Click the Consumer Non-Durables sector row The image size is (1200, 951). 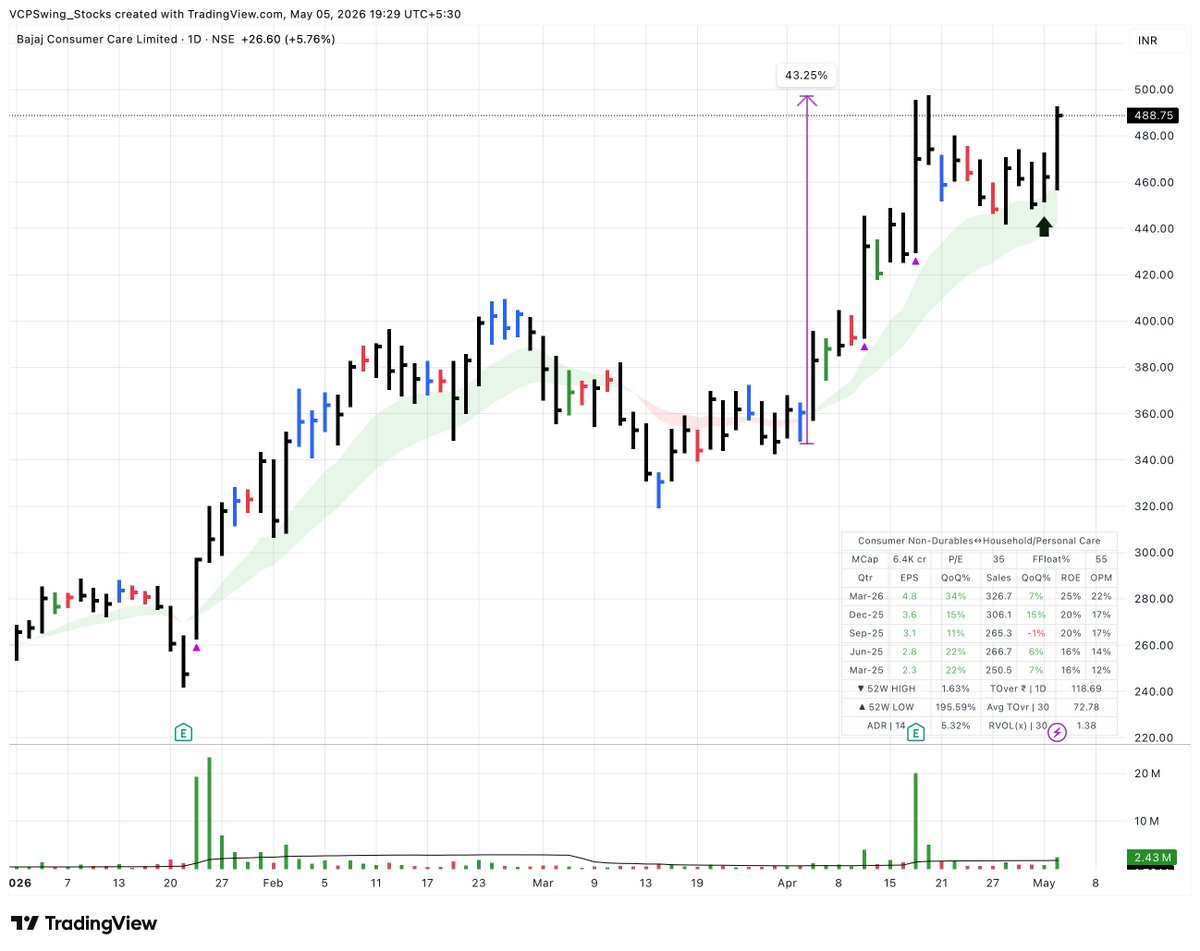click(x=979, y=540)
